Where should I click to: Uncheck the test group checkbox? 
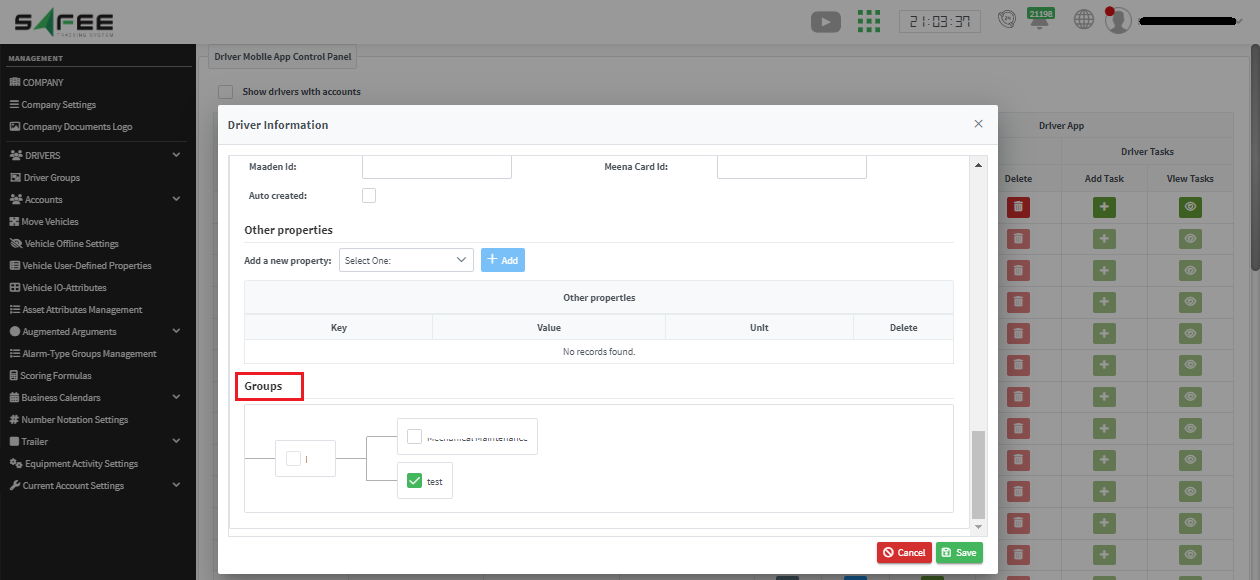(414, 481)
